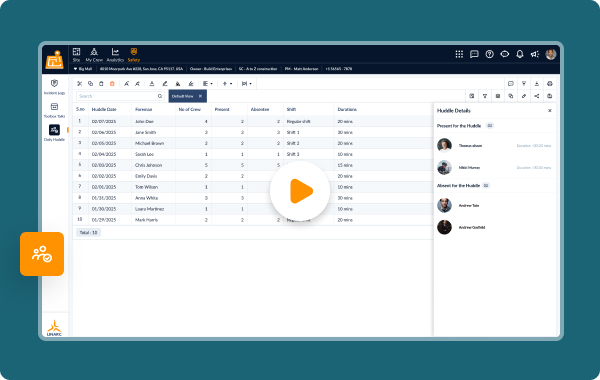Select the John Doe row
The image size is (600, 380).
point(253,121)
